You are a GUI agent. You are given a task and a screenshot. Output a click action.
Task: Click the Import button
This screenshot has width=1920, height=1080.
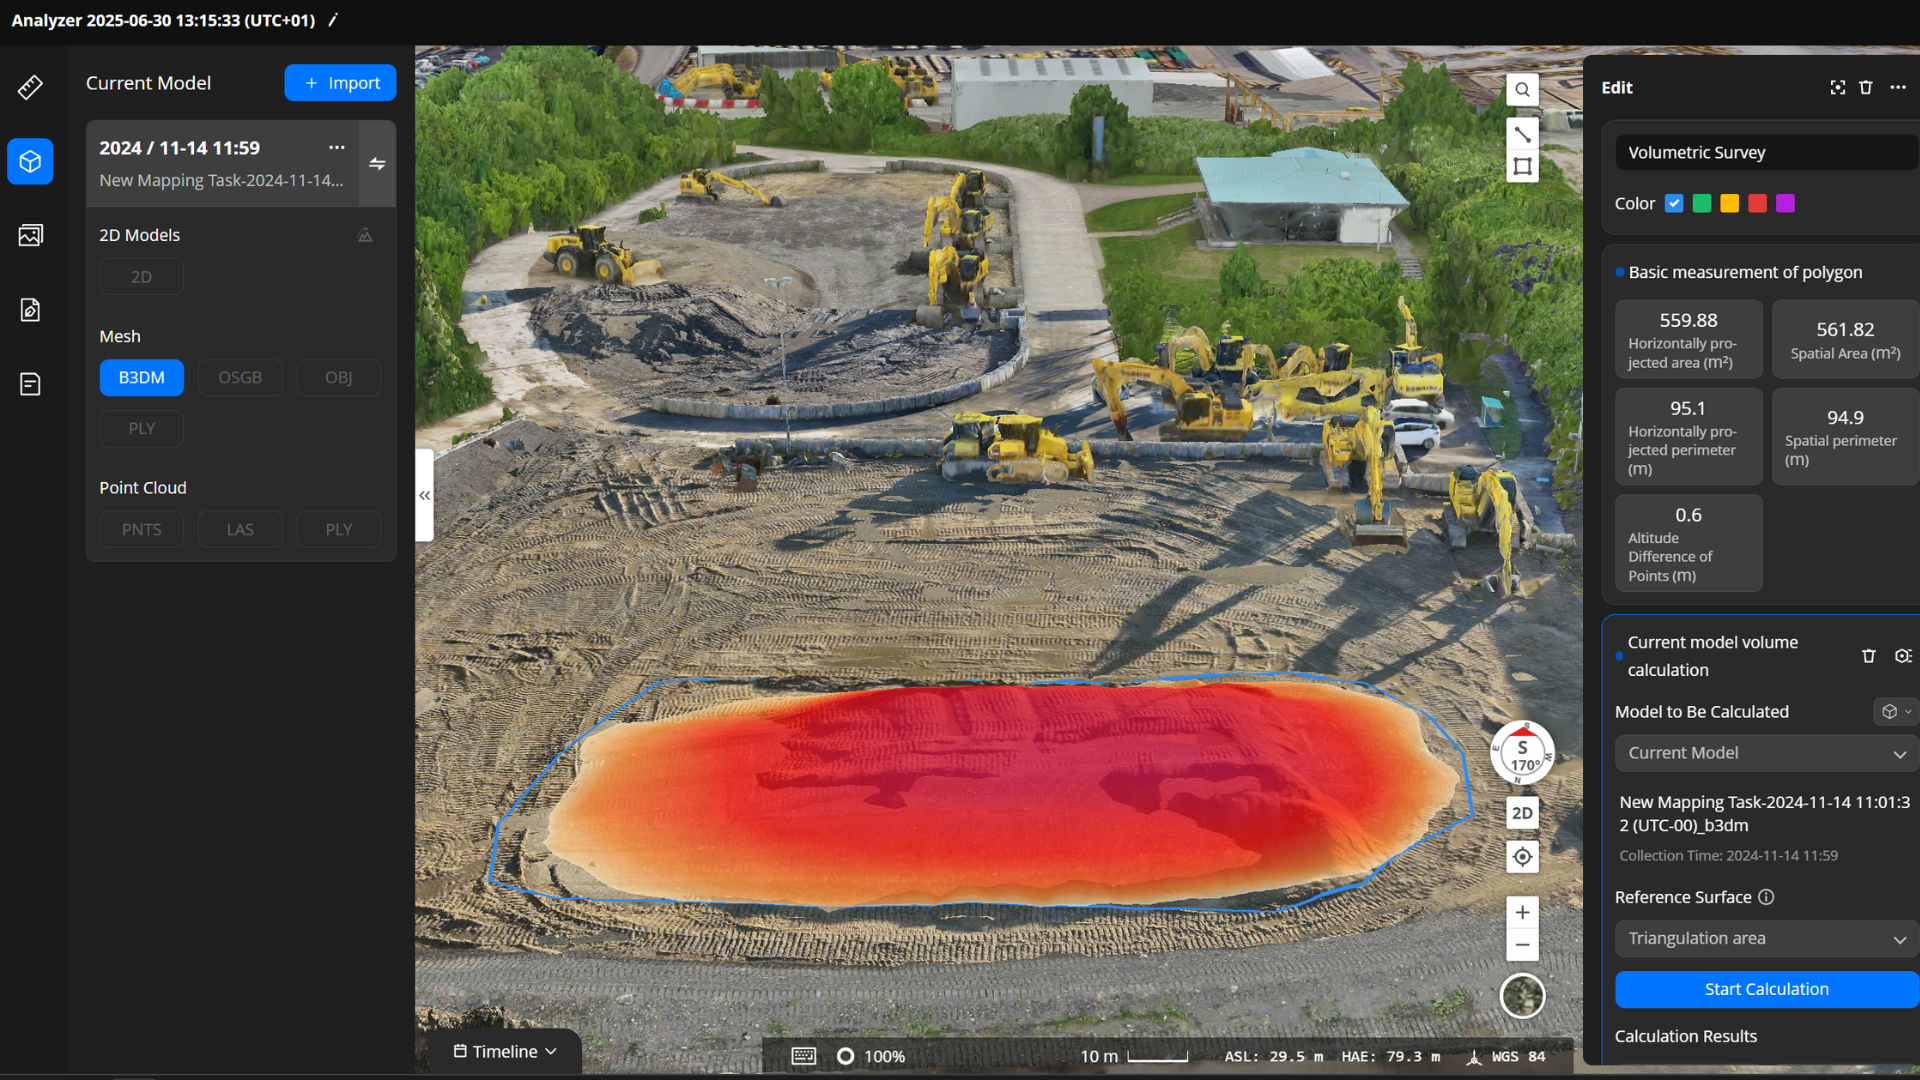click(x=340, y=83)
